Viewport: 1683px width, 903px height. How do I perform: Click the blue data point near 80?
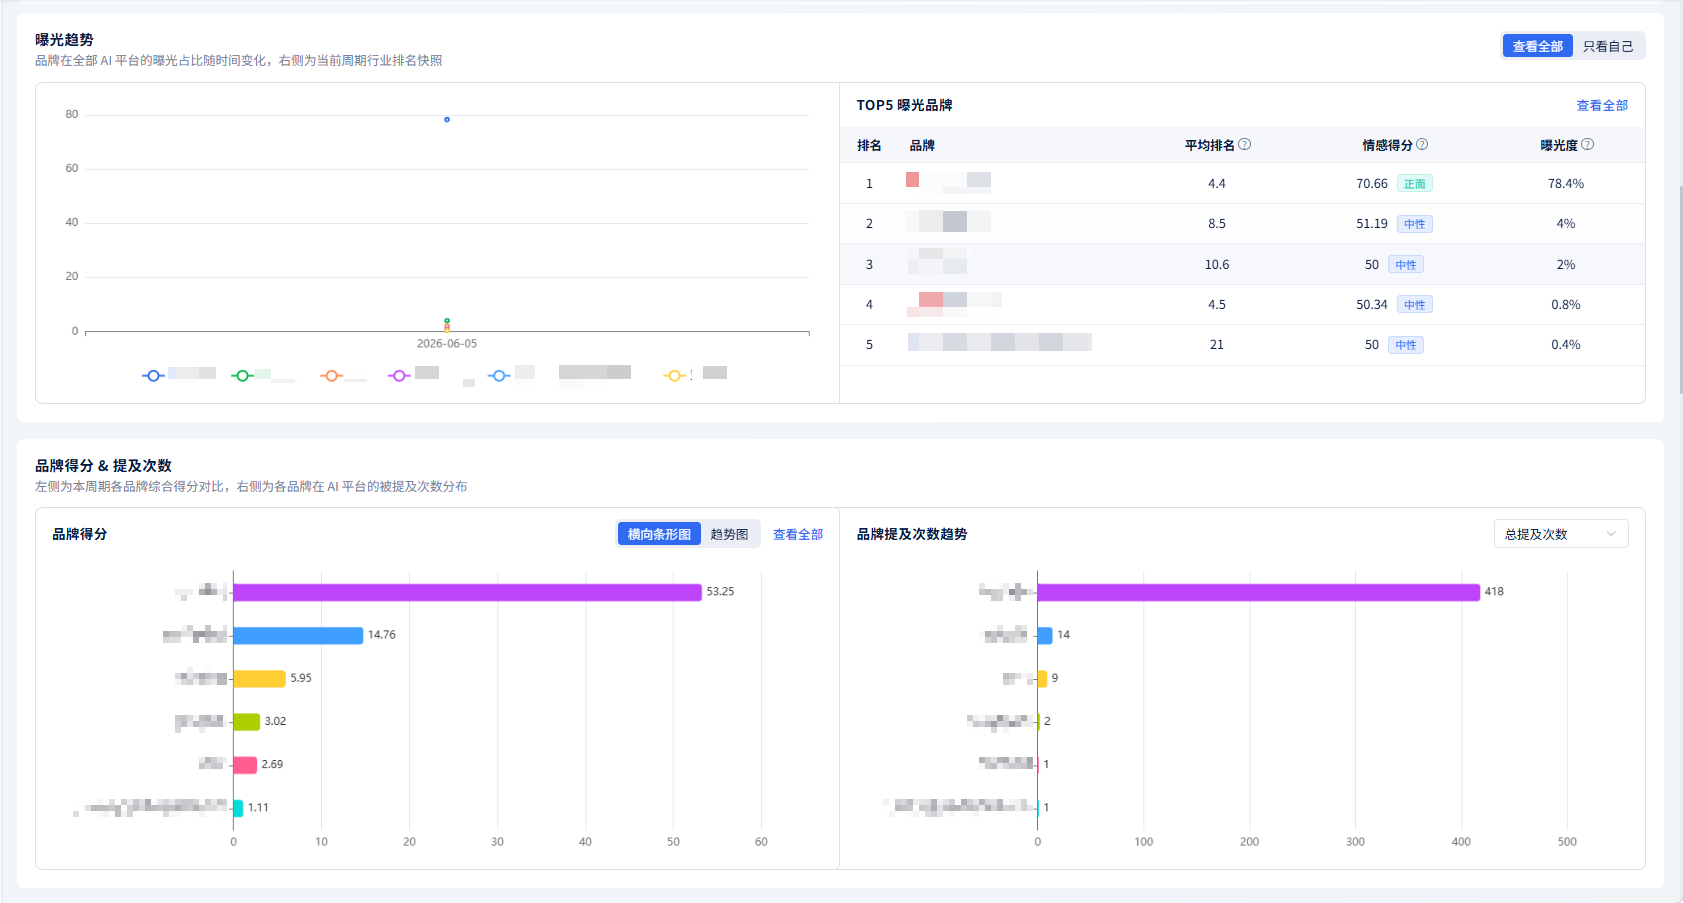(447, 120)
